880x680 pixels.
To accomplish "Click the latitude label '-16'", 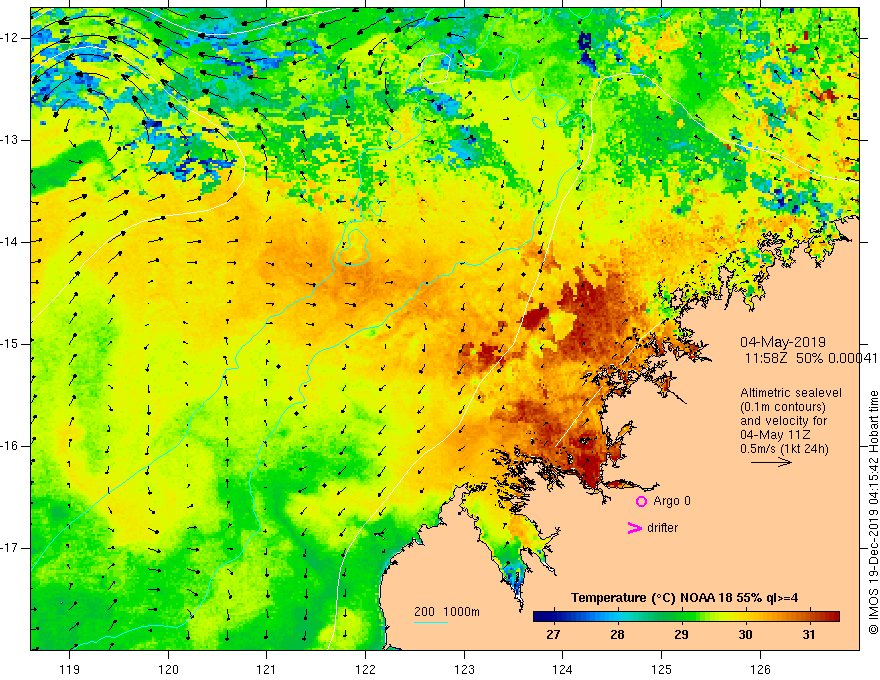I will (x=11, y=446).
